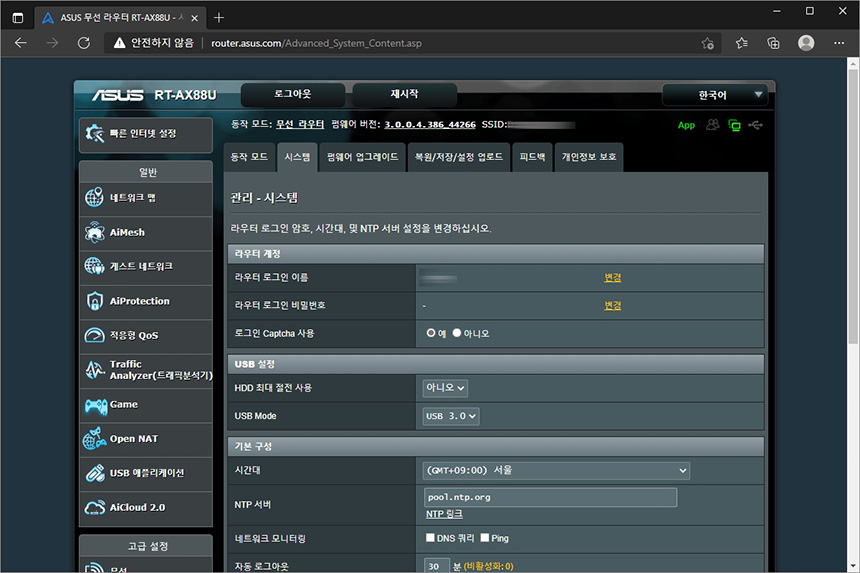860x573 pixels.
Task: Open a new browser tab
Action: pos(219,18)
